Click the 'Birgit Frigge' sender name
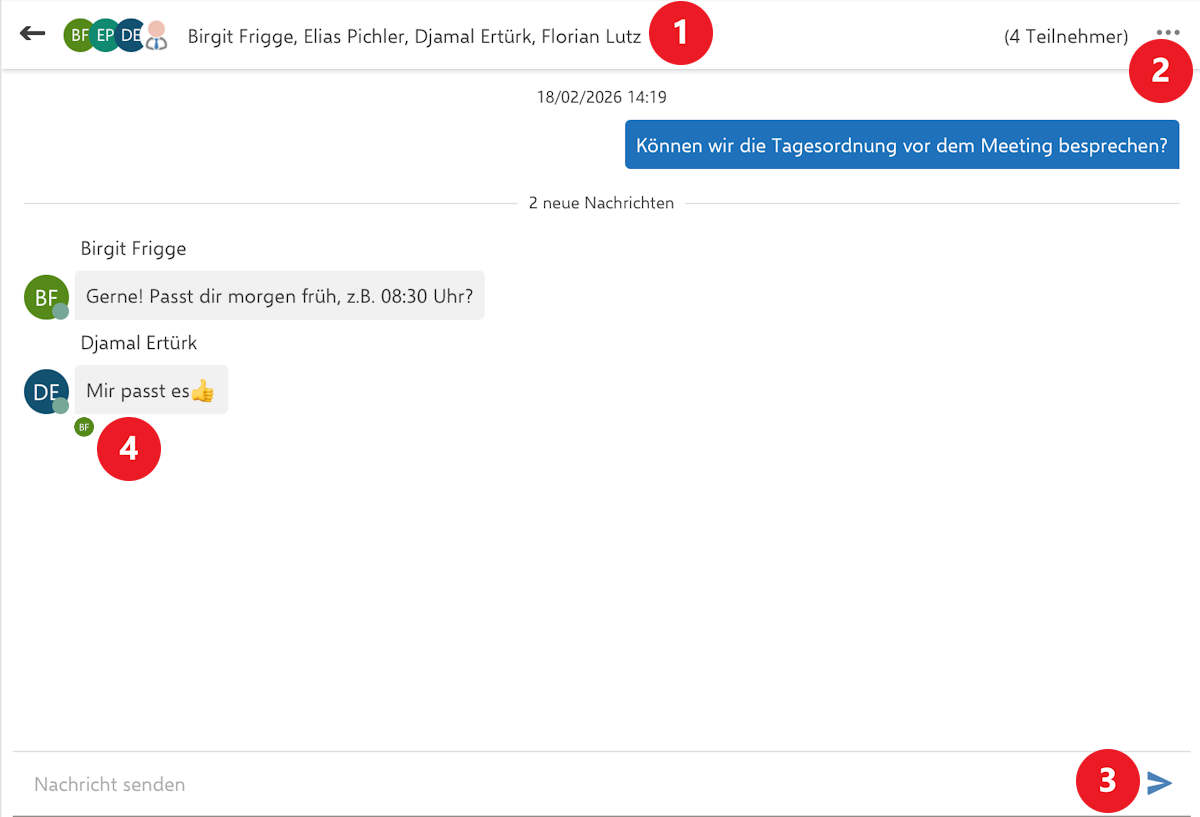The height and width of the screenshot is (817, 1200). 133,249
